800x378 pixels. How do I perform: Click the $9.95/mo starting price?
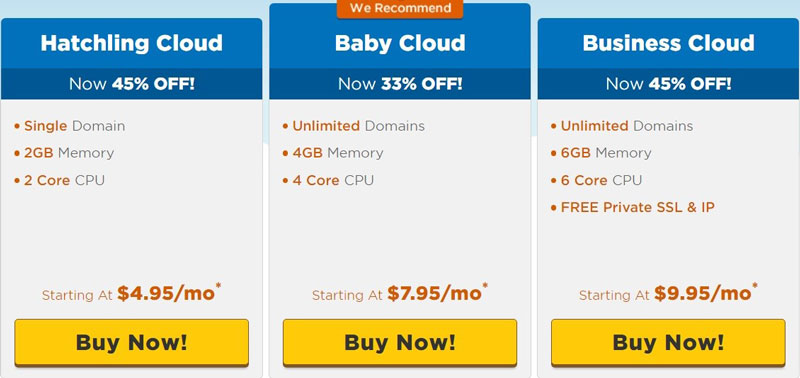coord(703,293)
